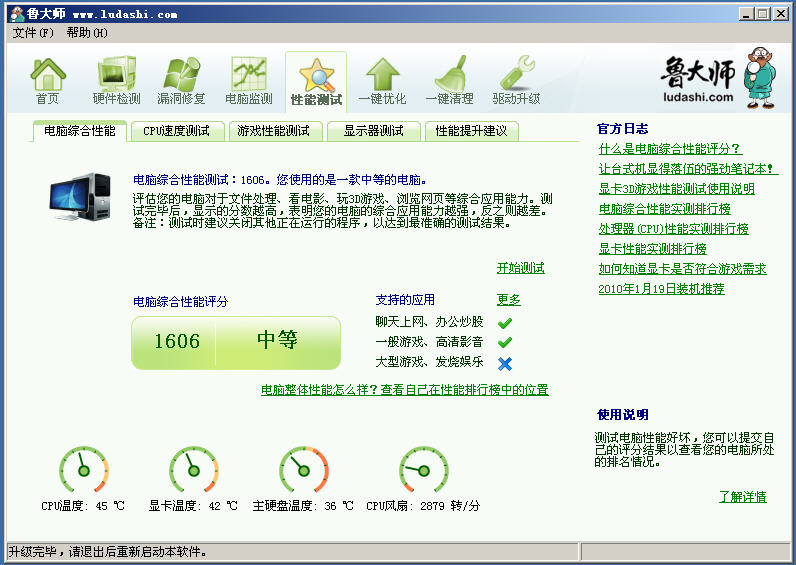Switch to CPU速度测试 tab
The width and height of the screenshot is (796, 565).
177,131
